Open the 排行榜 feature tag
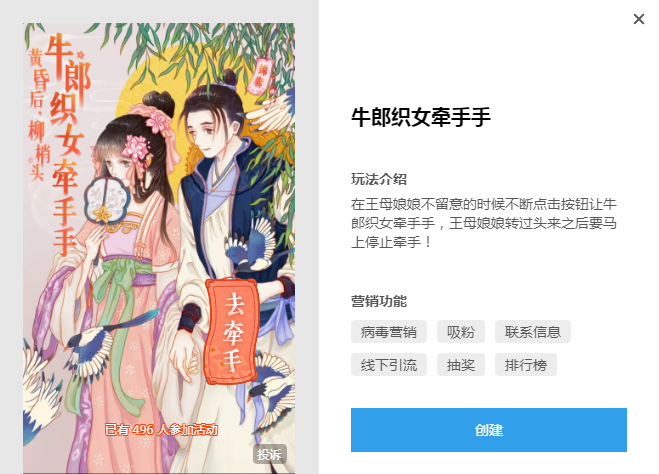 click(x=526, y=365)
